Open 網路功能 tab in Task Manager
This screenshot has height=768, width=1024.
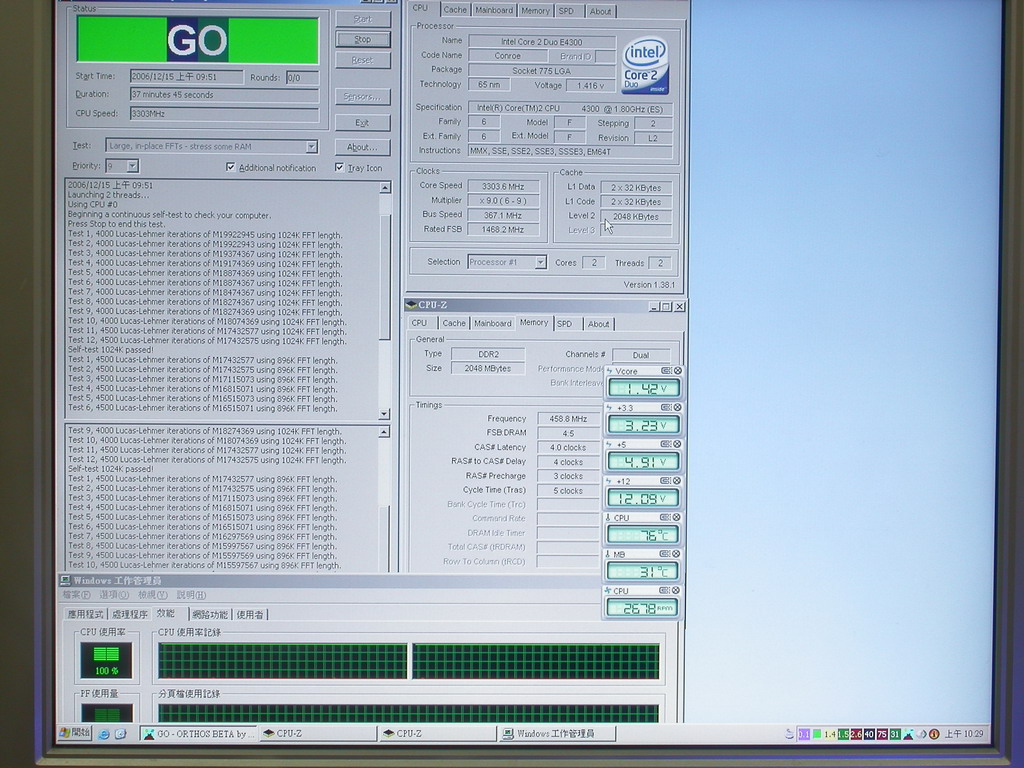pos(210,615)
